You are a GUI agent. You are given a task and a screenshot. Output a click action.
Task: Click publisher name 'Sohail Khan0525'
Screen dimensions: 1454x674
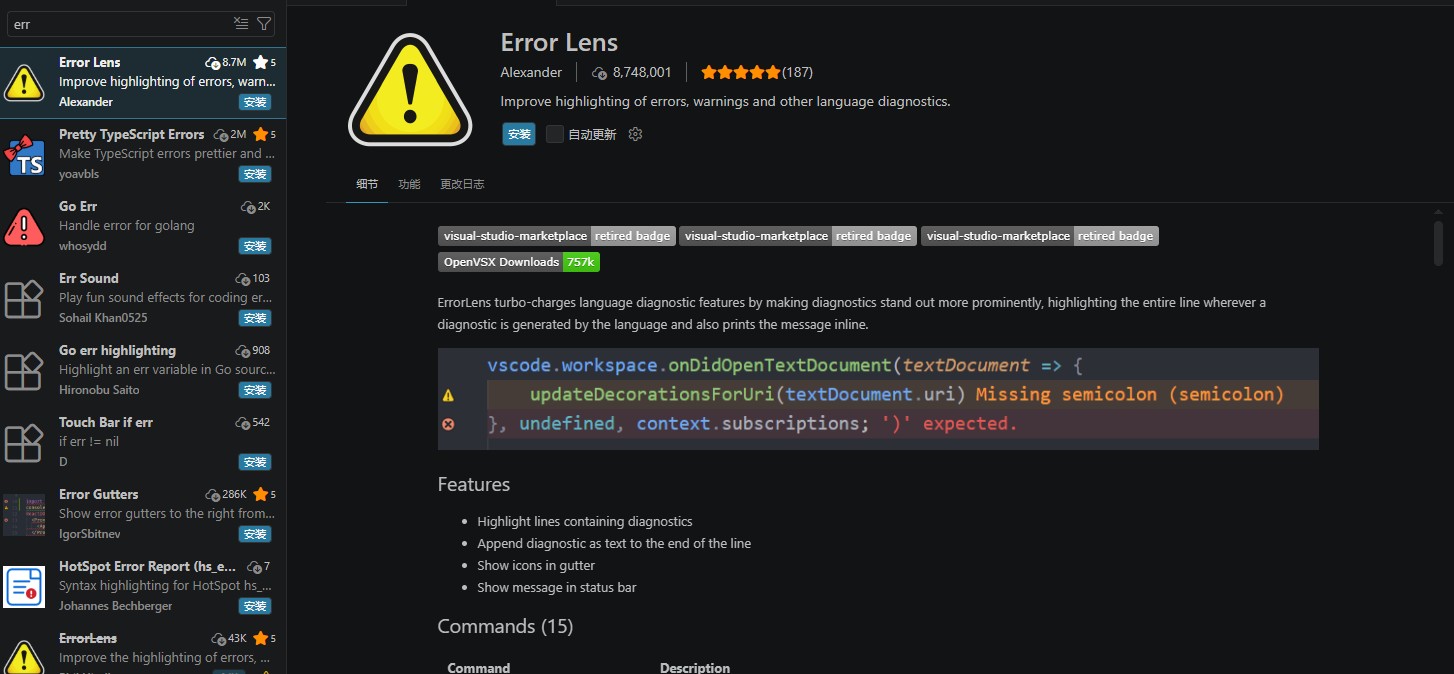point(103,318)
